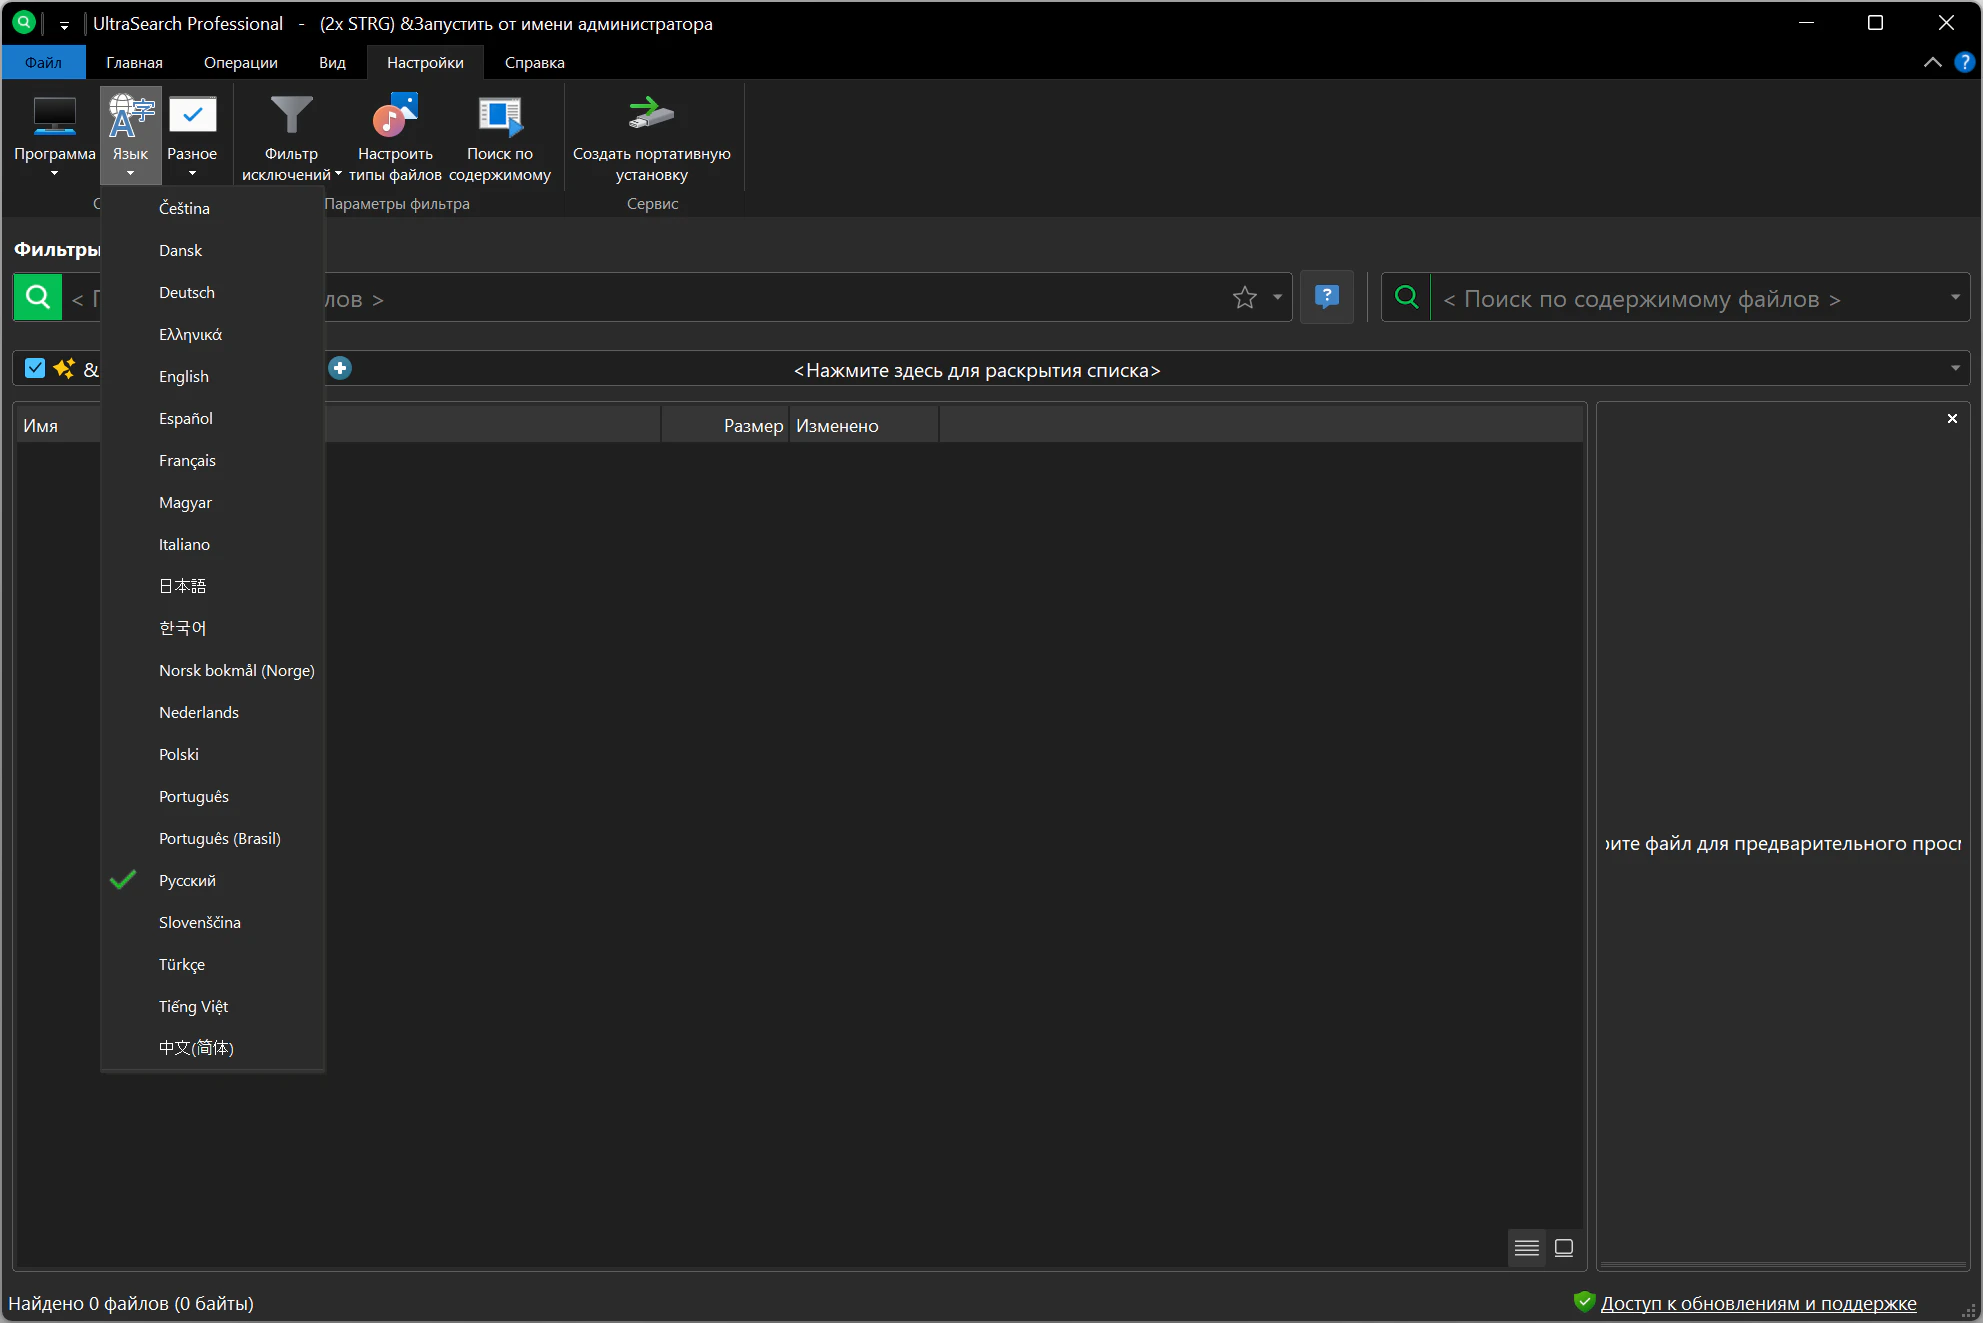This screenshot has height=1323, width=1983.
Task: Click Настроить типы файлов icon
Action: click(x=395, y=116)
